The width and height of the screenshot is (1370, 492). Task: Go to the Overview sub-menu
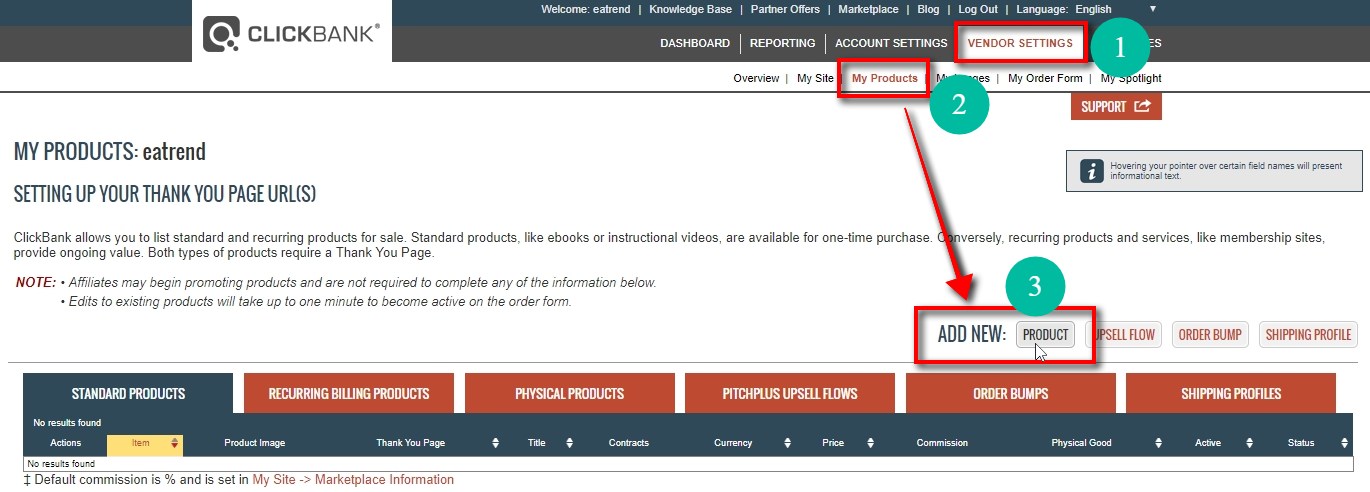pos(756,78)
